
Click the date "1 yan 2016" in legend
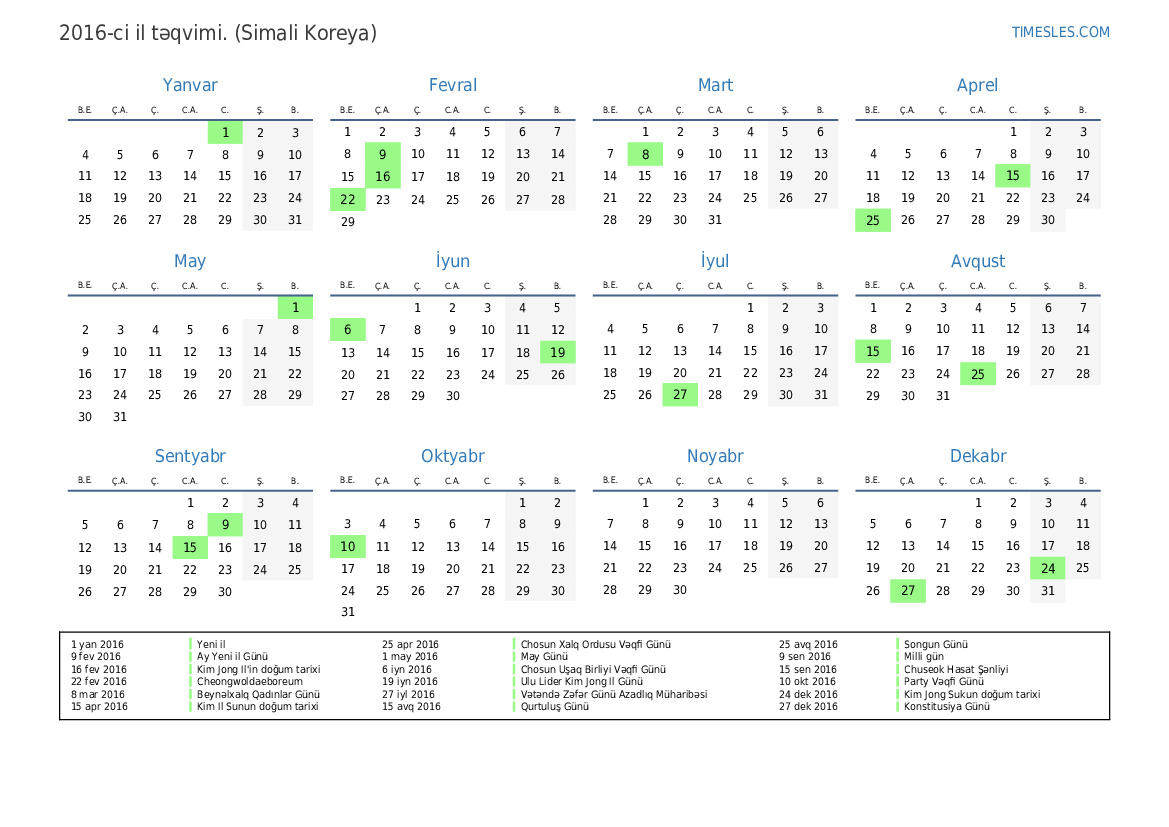97,644
